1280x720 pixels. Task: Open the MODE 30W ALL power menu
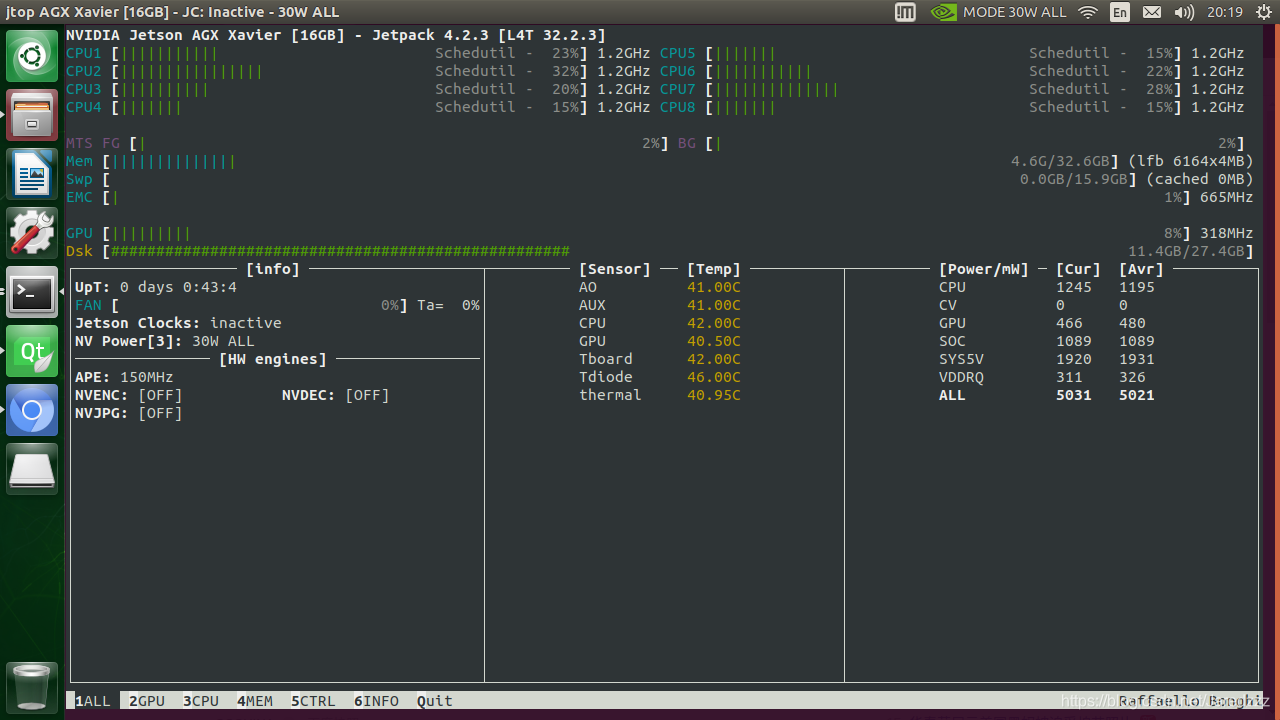click(x=1015, y=12)
